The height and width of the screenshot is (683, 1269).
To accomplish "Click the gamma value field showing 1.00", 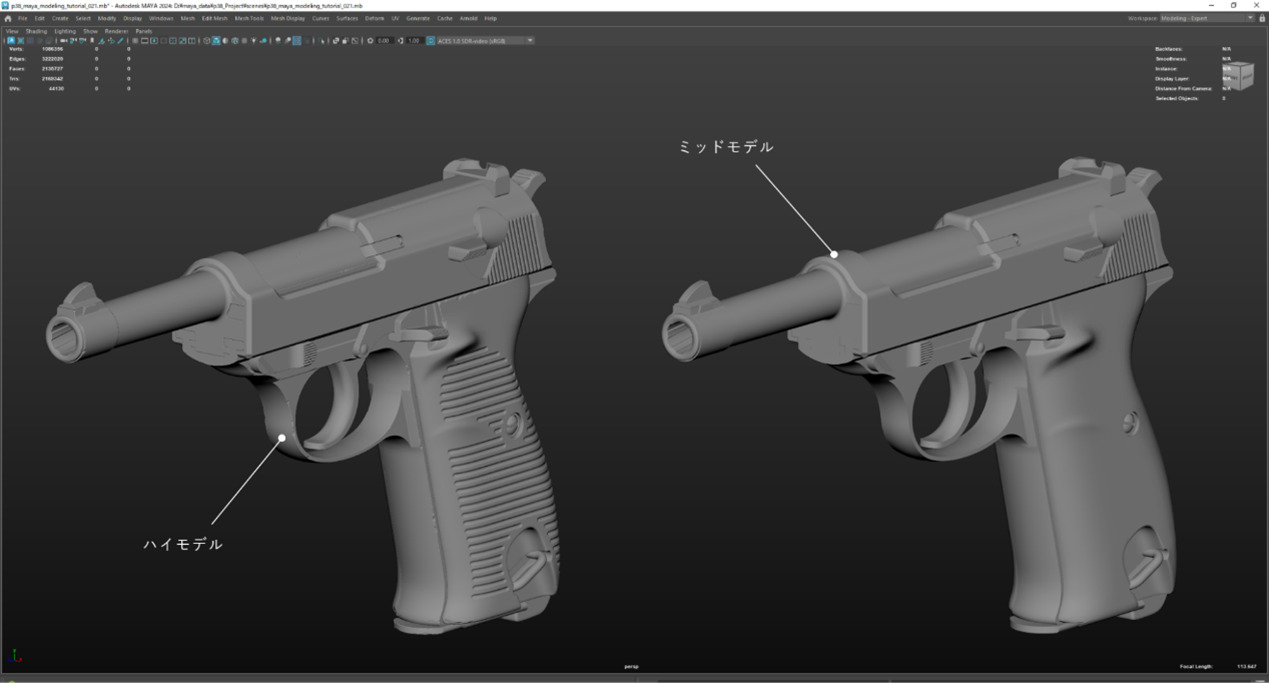I will 414,41.
